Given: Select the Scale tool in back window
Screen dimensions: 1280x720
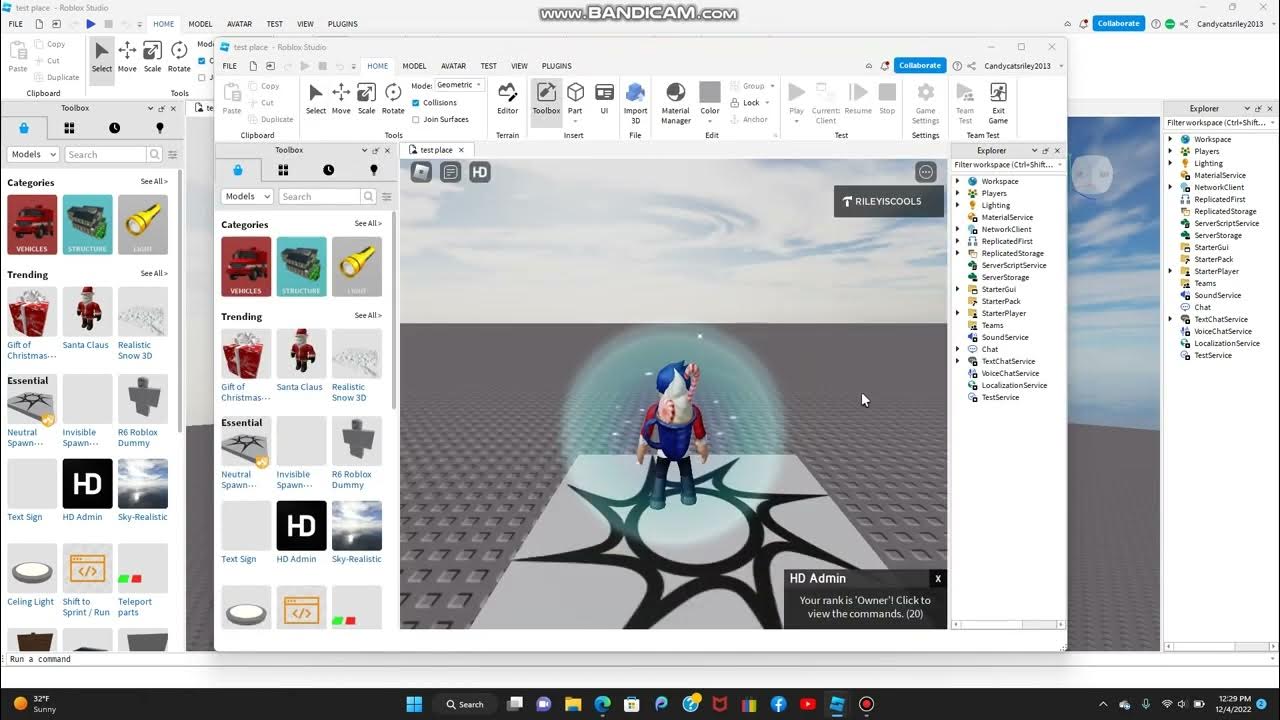Looking at the screenshot, I should coord(152,56).
